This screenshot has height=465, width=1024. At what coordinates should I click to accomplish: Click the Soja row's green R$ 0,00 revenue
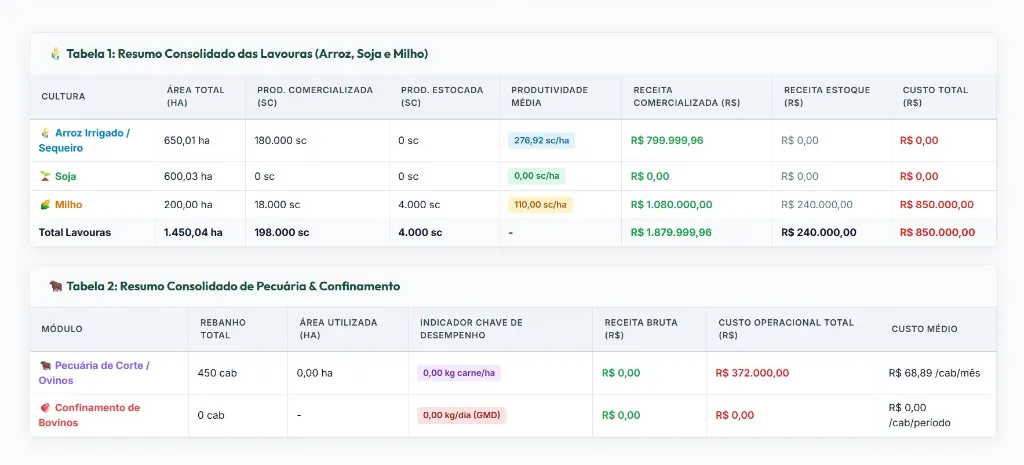pos(650,176)
